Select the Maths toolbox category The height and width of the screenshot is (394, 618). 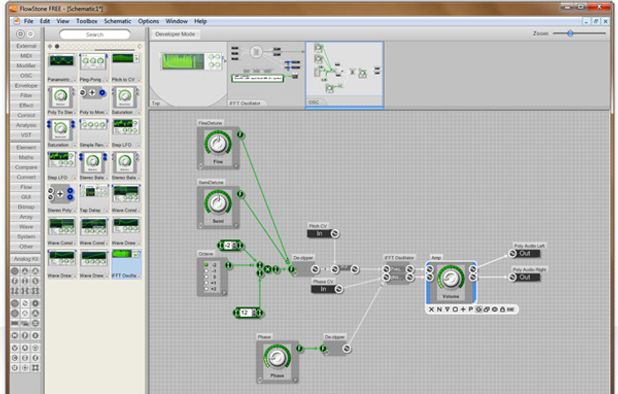tap(26, 157)
